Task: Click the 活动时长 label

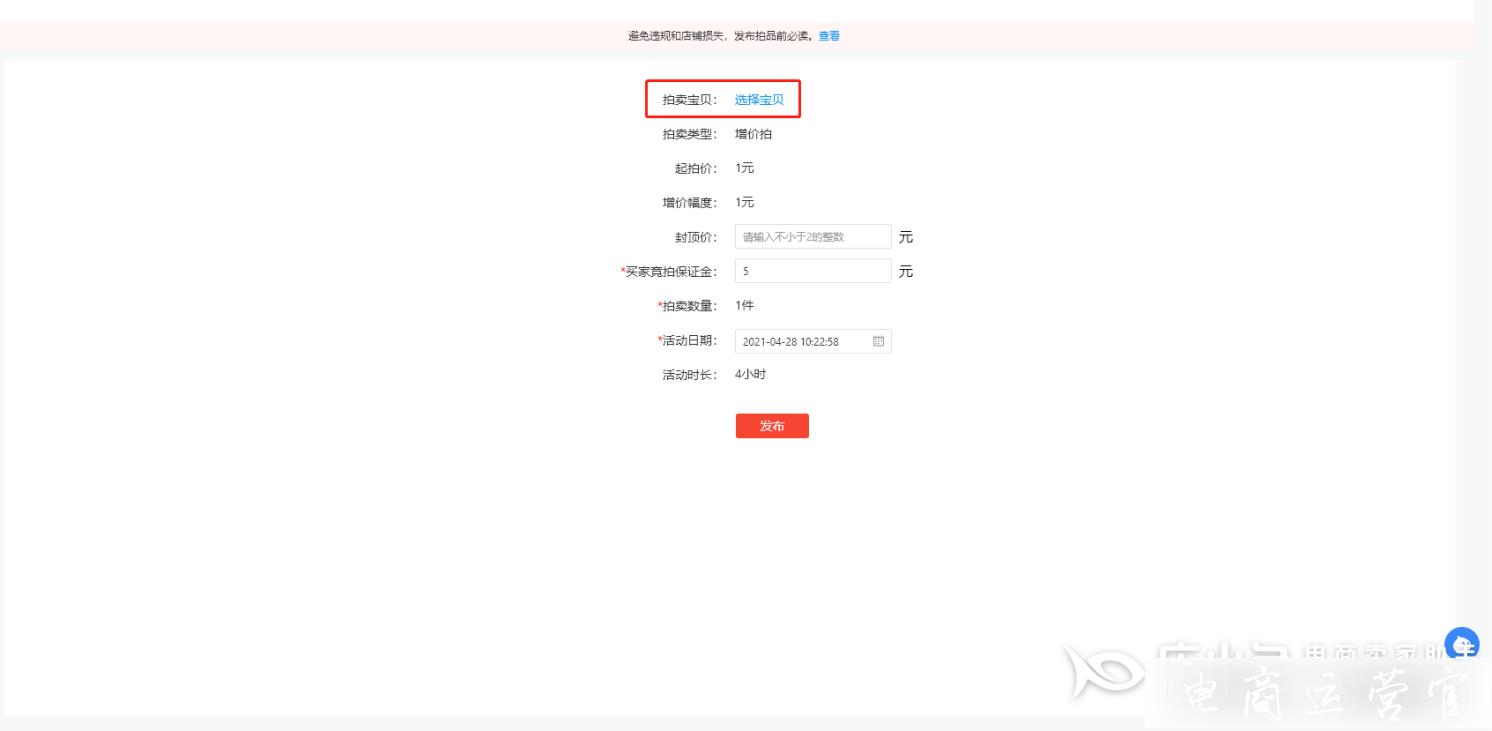Action: [x=690, y=376]
